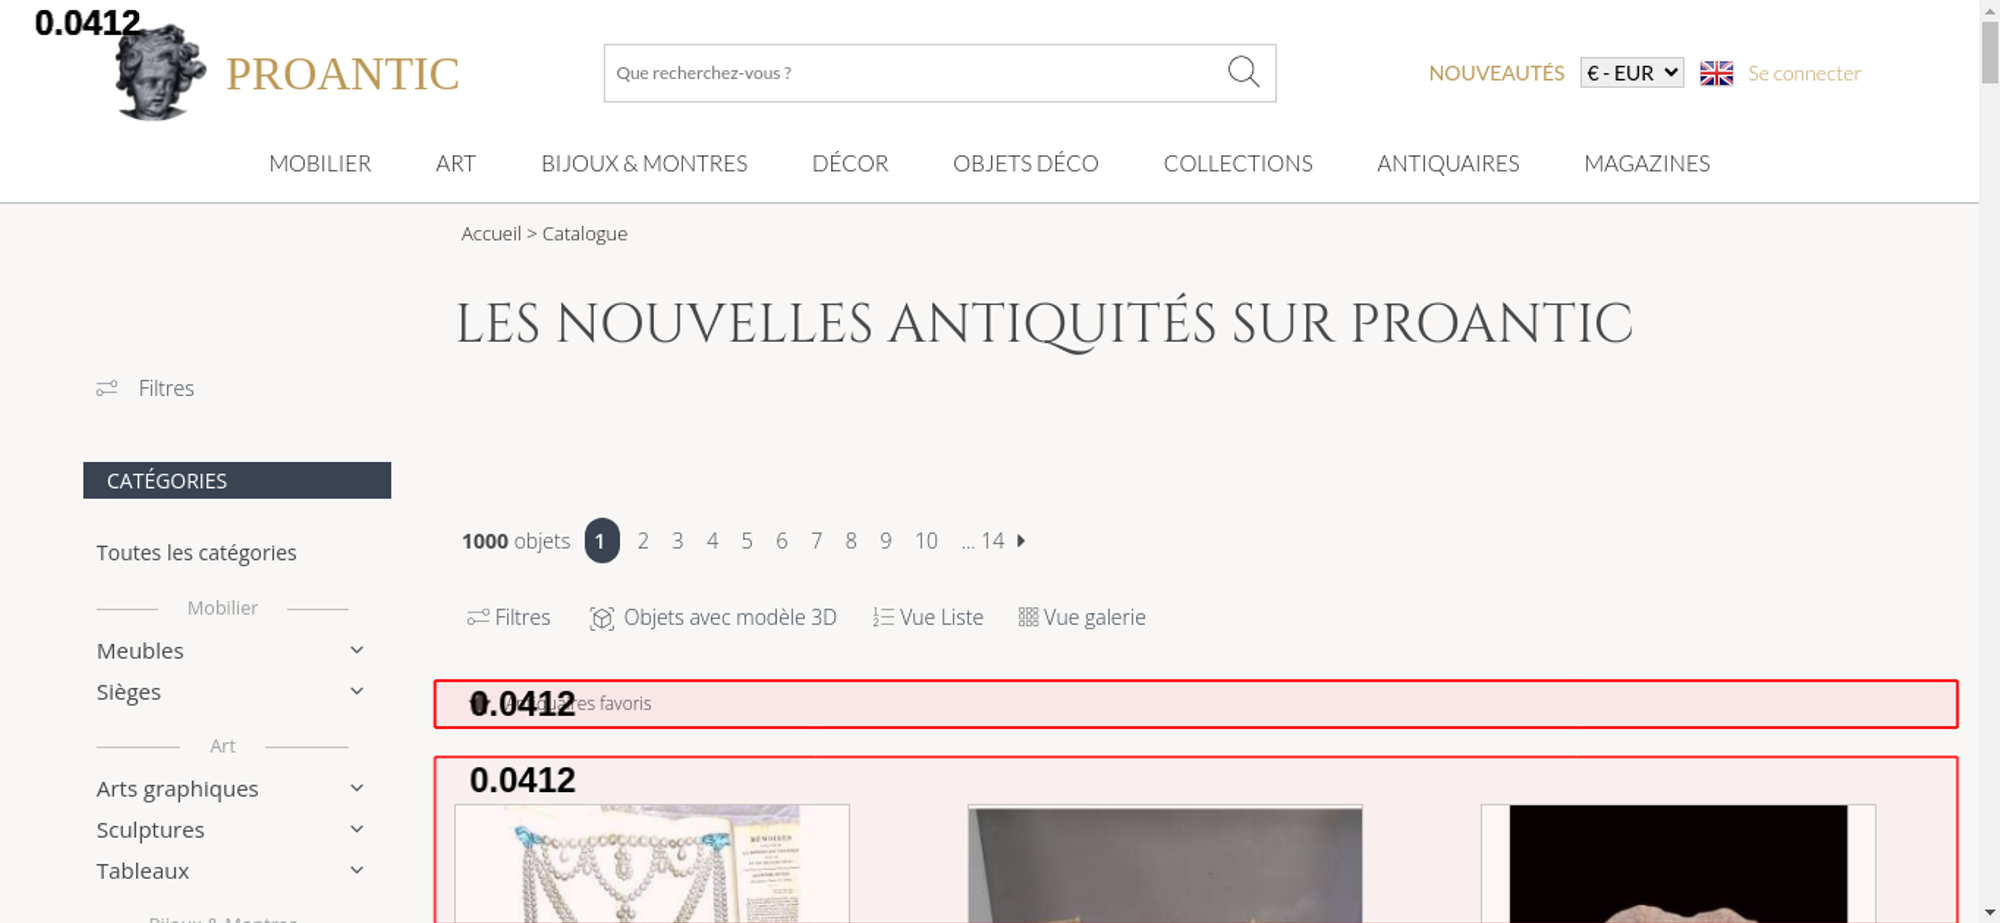Expand the Tableaux category chevron
2000x923 pixels.
(357, 870)
